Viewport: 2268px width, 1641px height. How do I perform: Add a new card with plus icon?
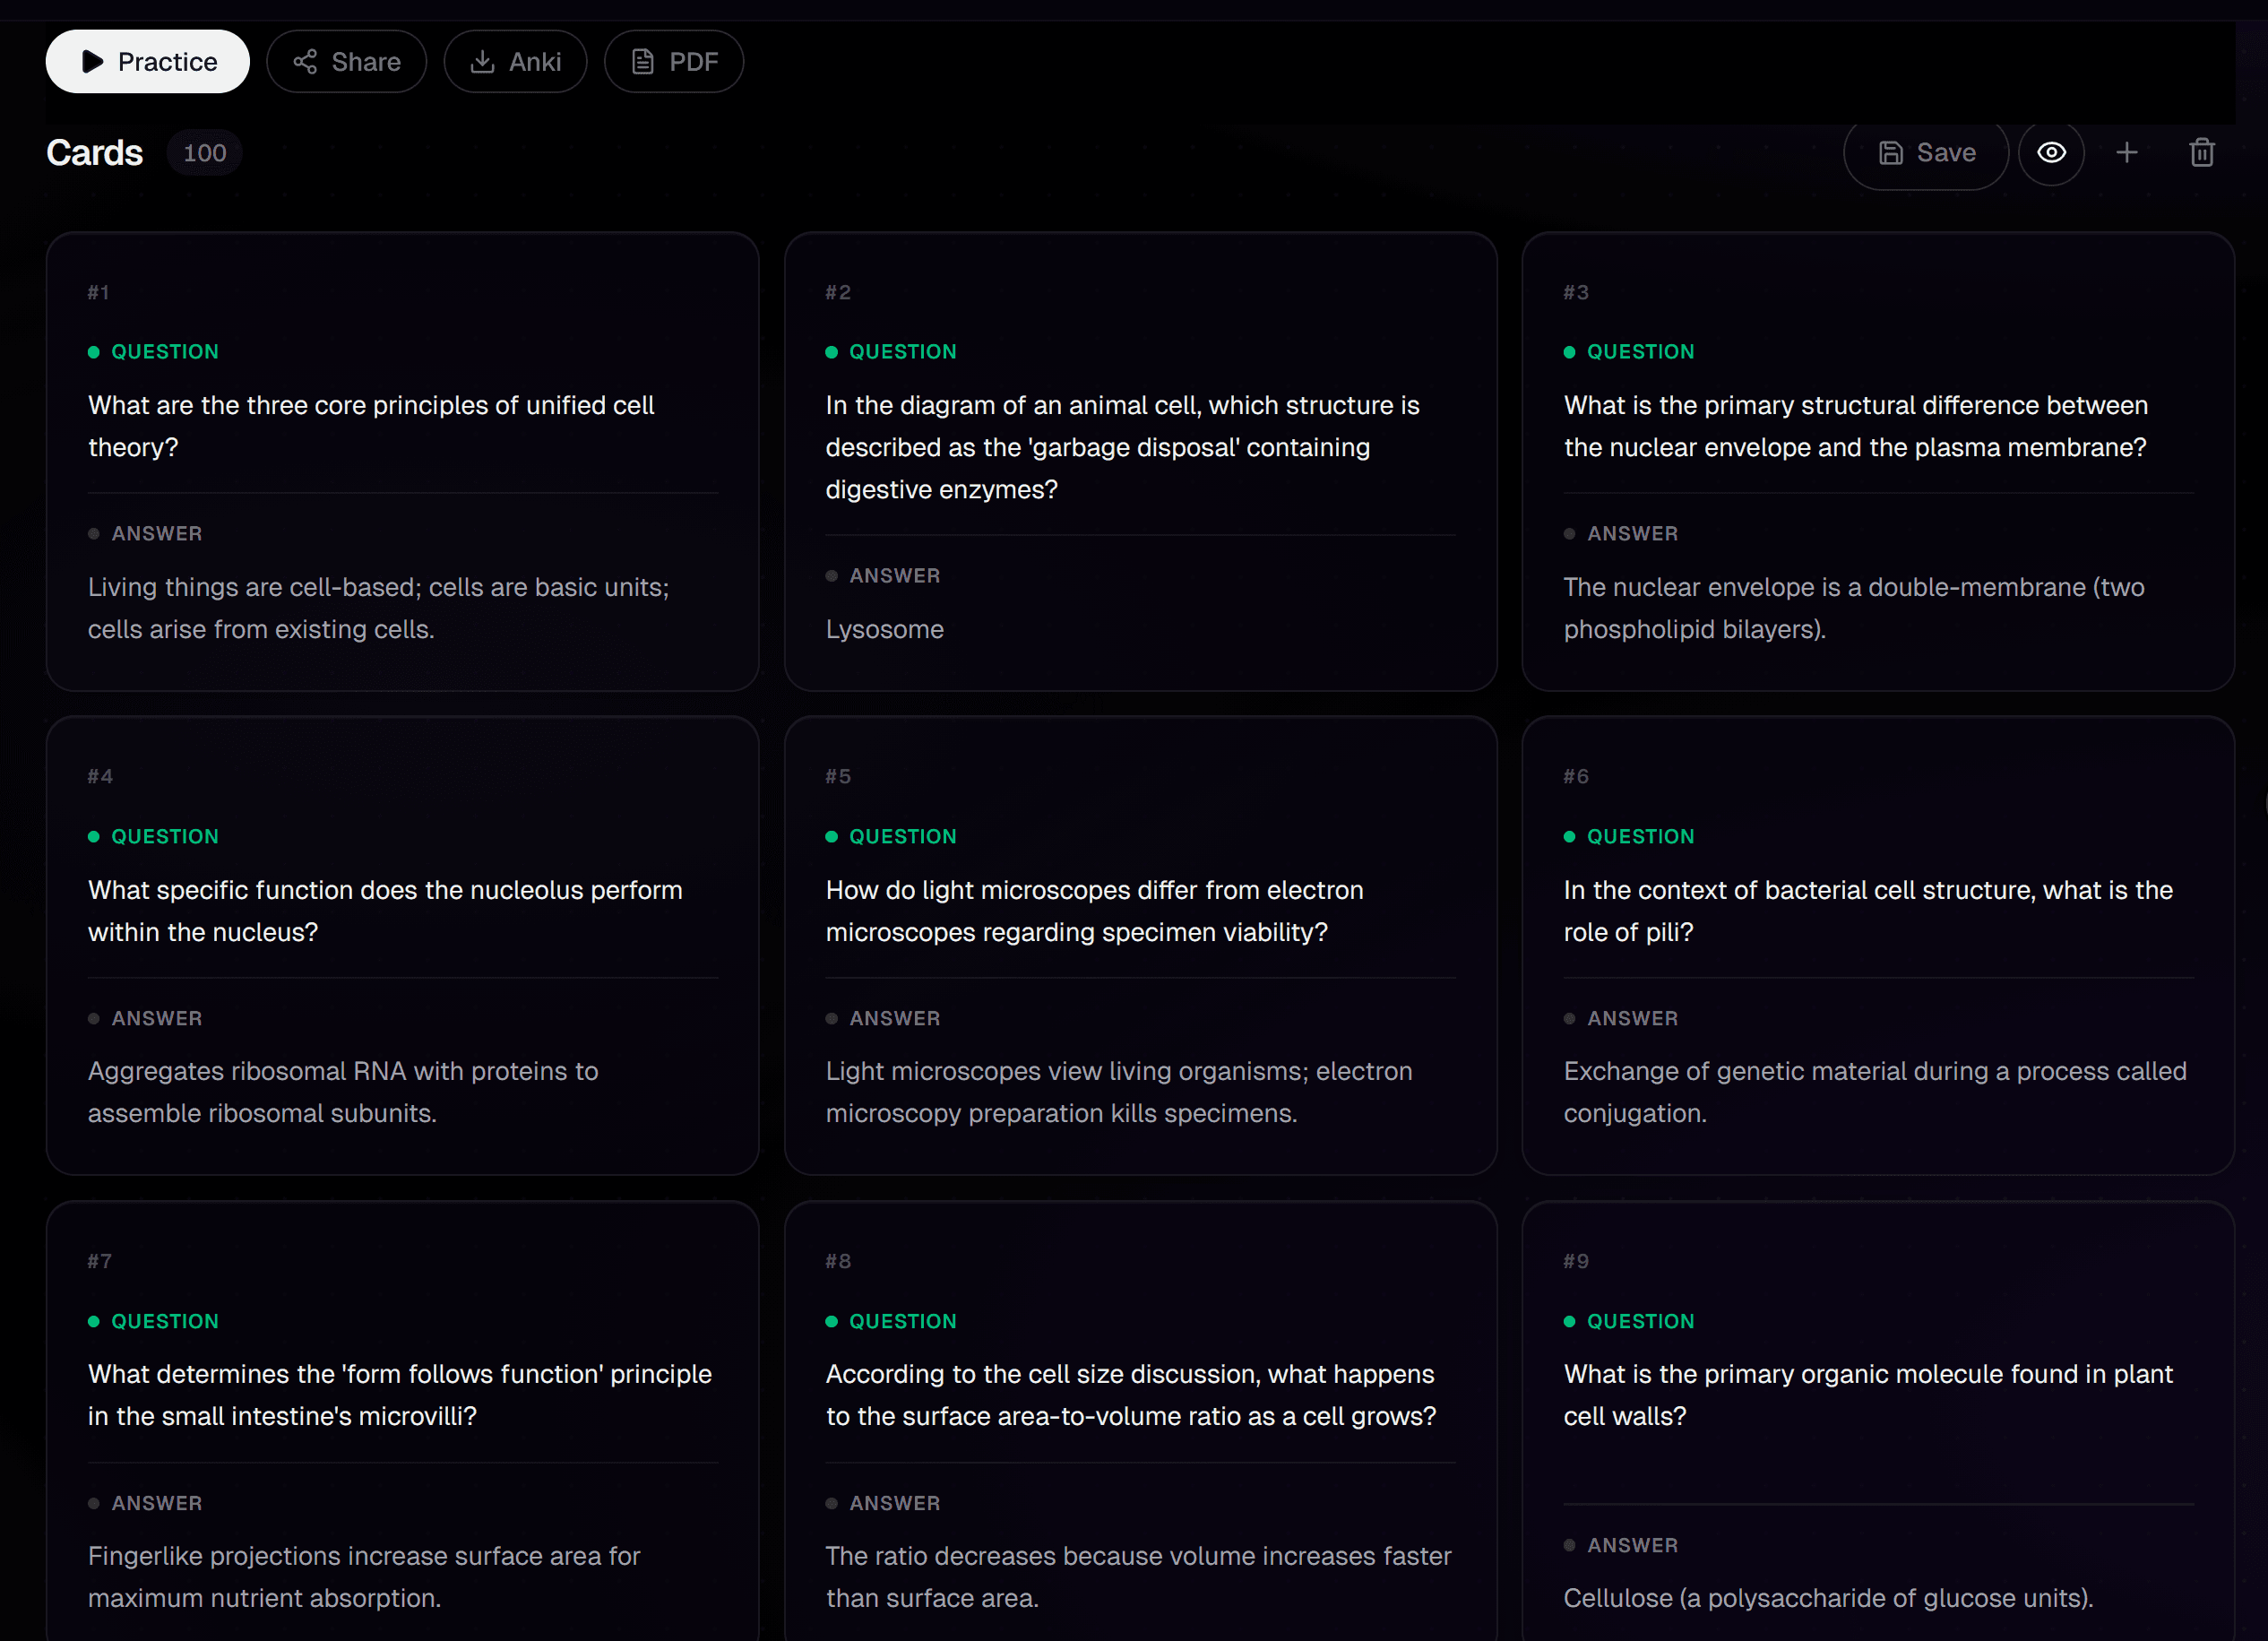pyautogui.click(x=2127, y=153)
